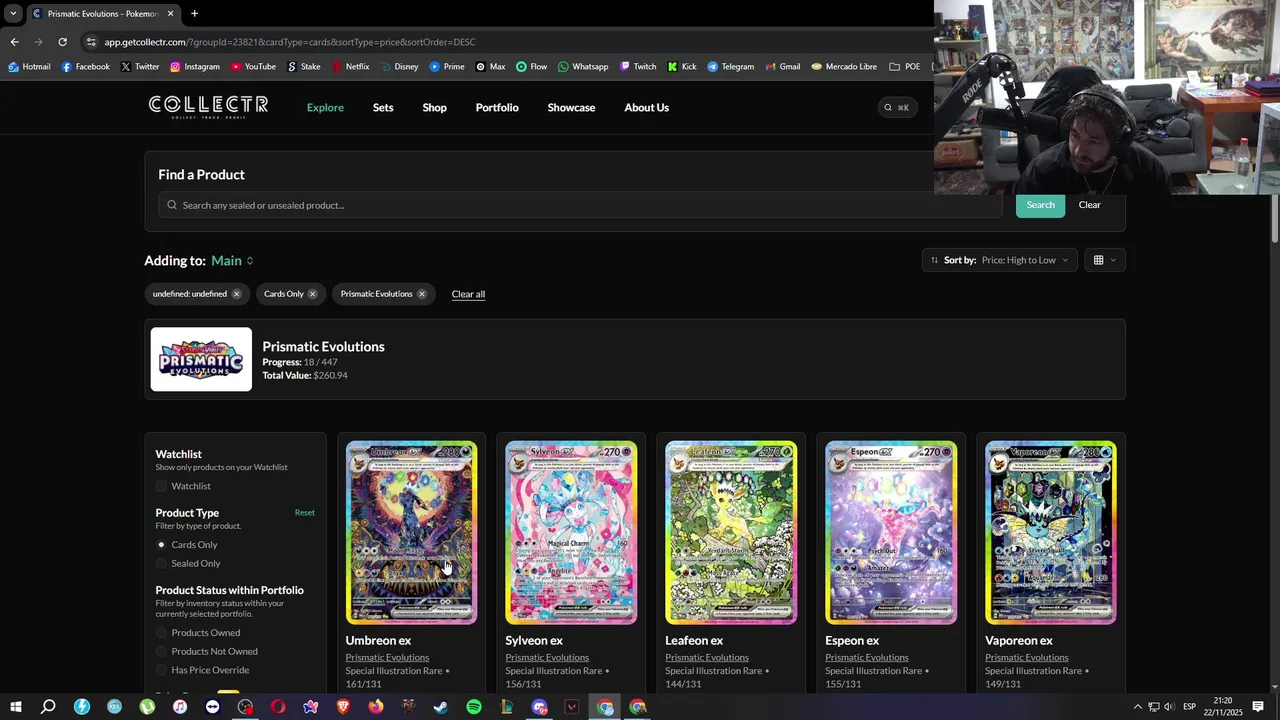The height and width of the screenshot is (720, 1280).
Task: Change the 'Adding to: Main' portfolio selector
Action: [x=232, y=260]
